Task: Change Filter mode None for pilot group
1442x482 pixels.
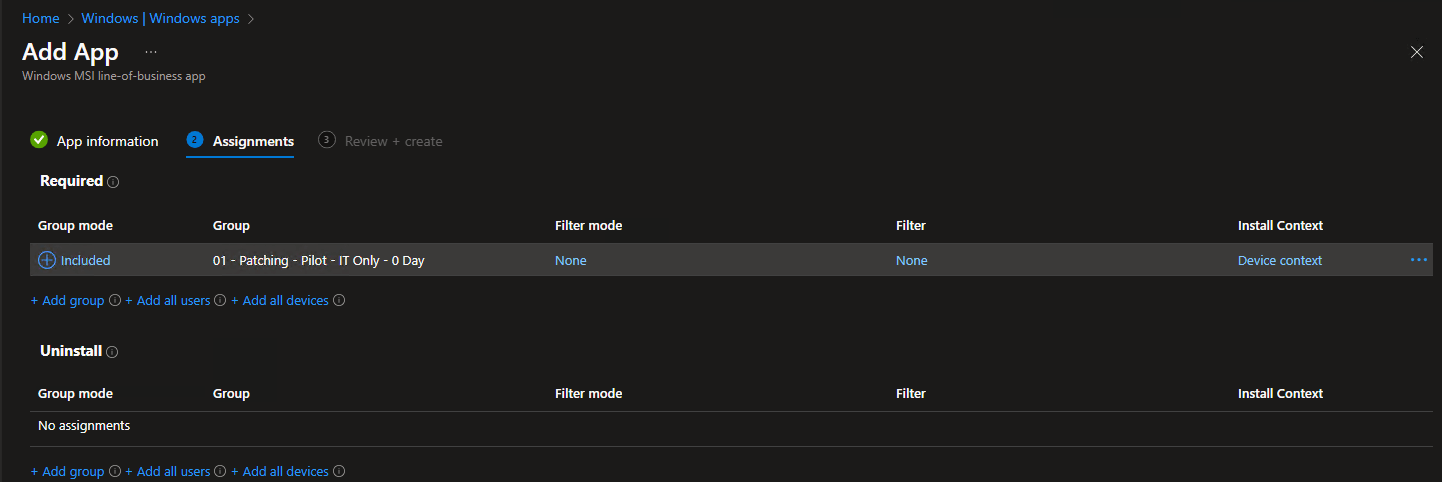Action: [571, 260]
